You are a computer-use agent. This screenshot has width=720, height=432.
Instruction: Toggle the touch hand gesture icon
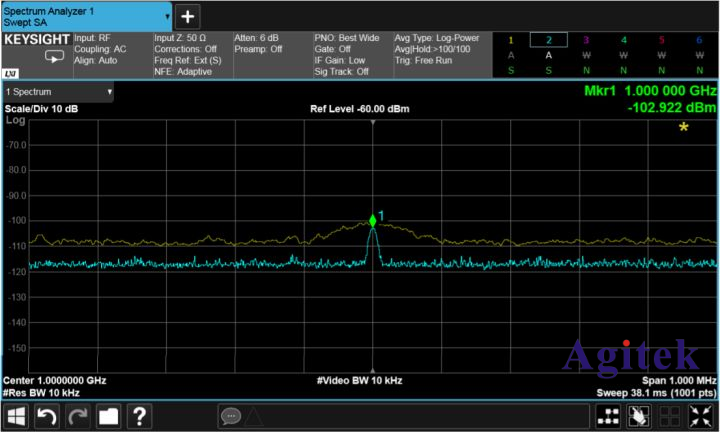click(x=639, y=415)
